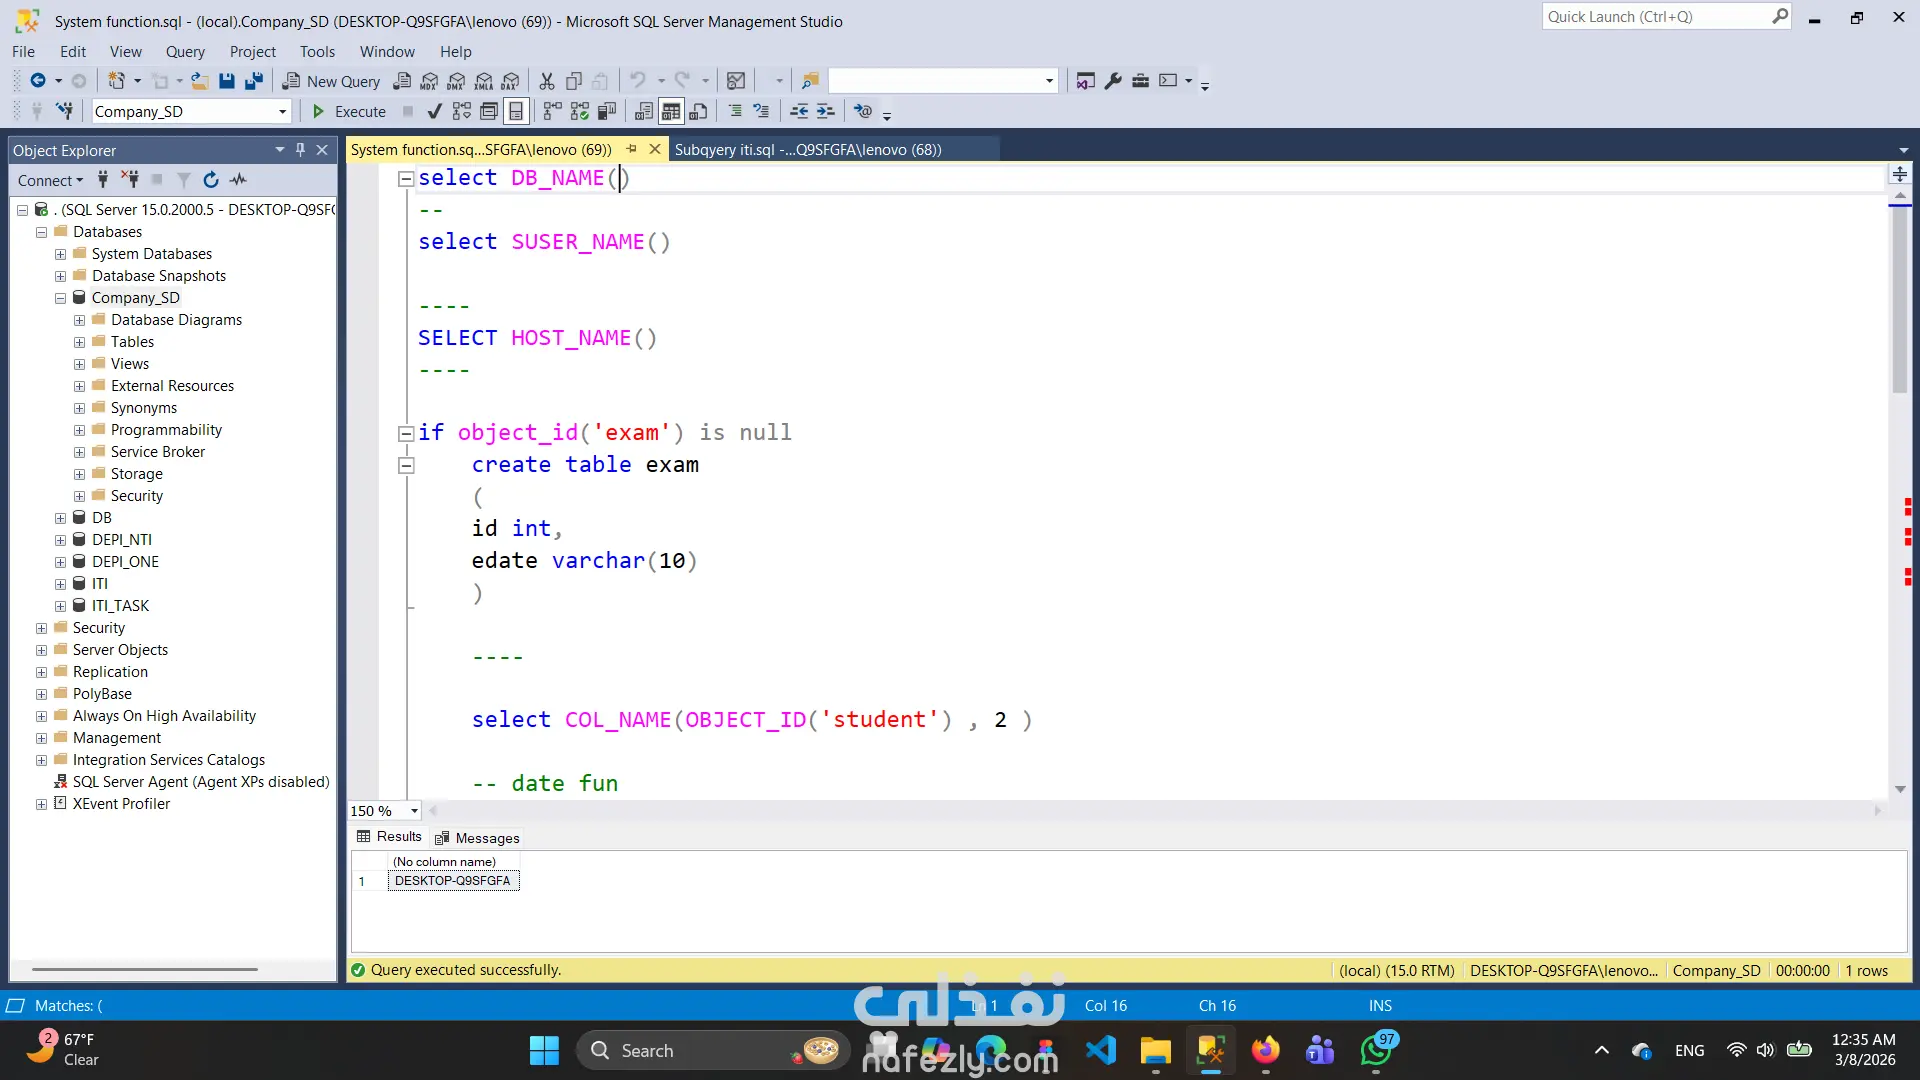Viewport: 1920px width, 1080px height.
Task: Click the Programmability folder
Action: tap(166, 430)
